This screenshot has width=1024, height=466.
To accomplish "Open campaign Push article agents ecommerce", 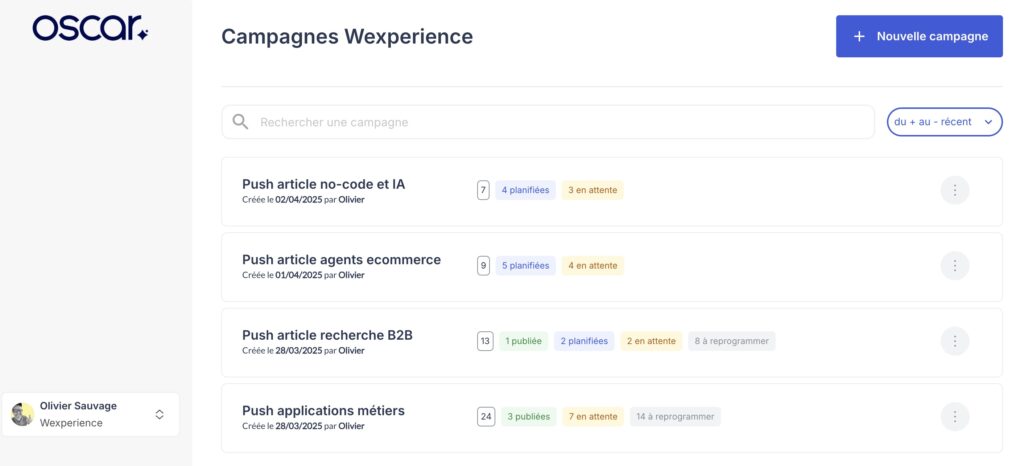I will (x=342, y=260).
